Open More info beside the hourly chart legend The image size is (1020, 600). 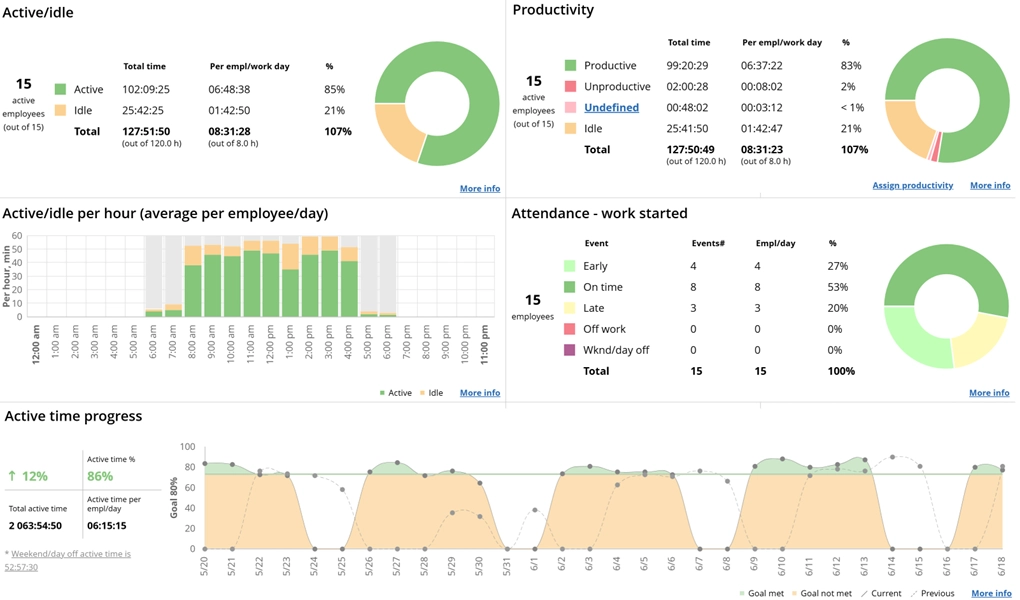coord(479,393)
